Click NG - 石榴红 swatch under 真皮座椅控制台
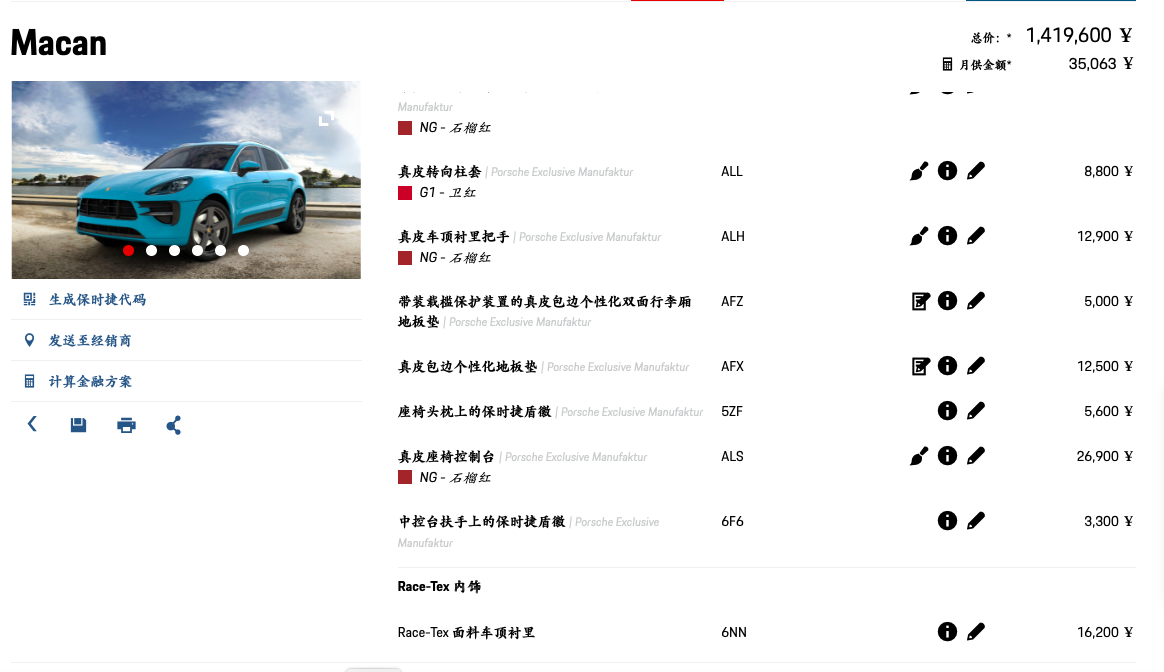Image resolution: width=1164 pixels, height=672 pixels. [405, 477]
